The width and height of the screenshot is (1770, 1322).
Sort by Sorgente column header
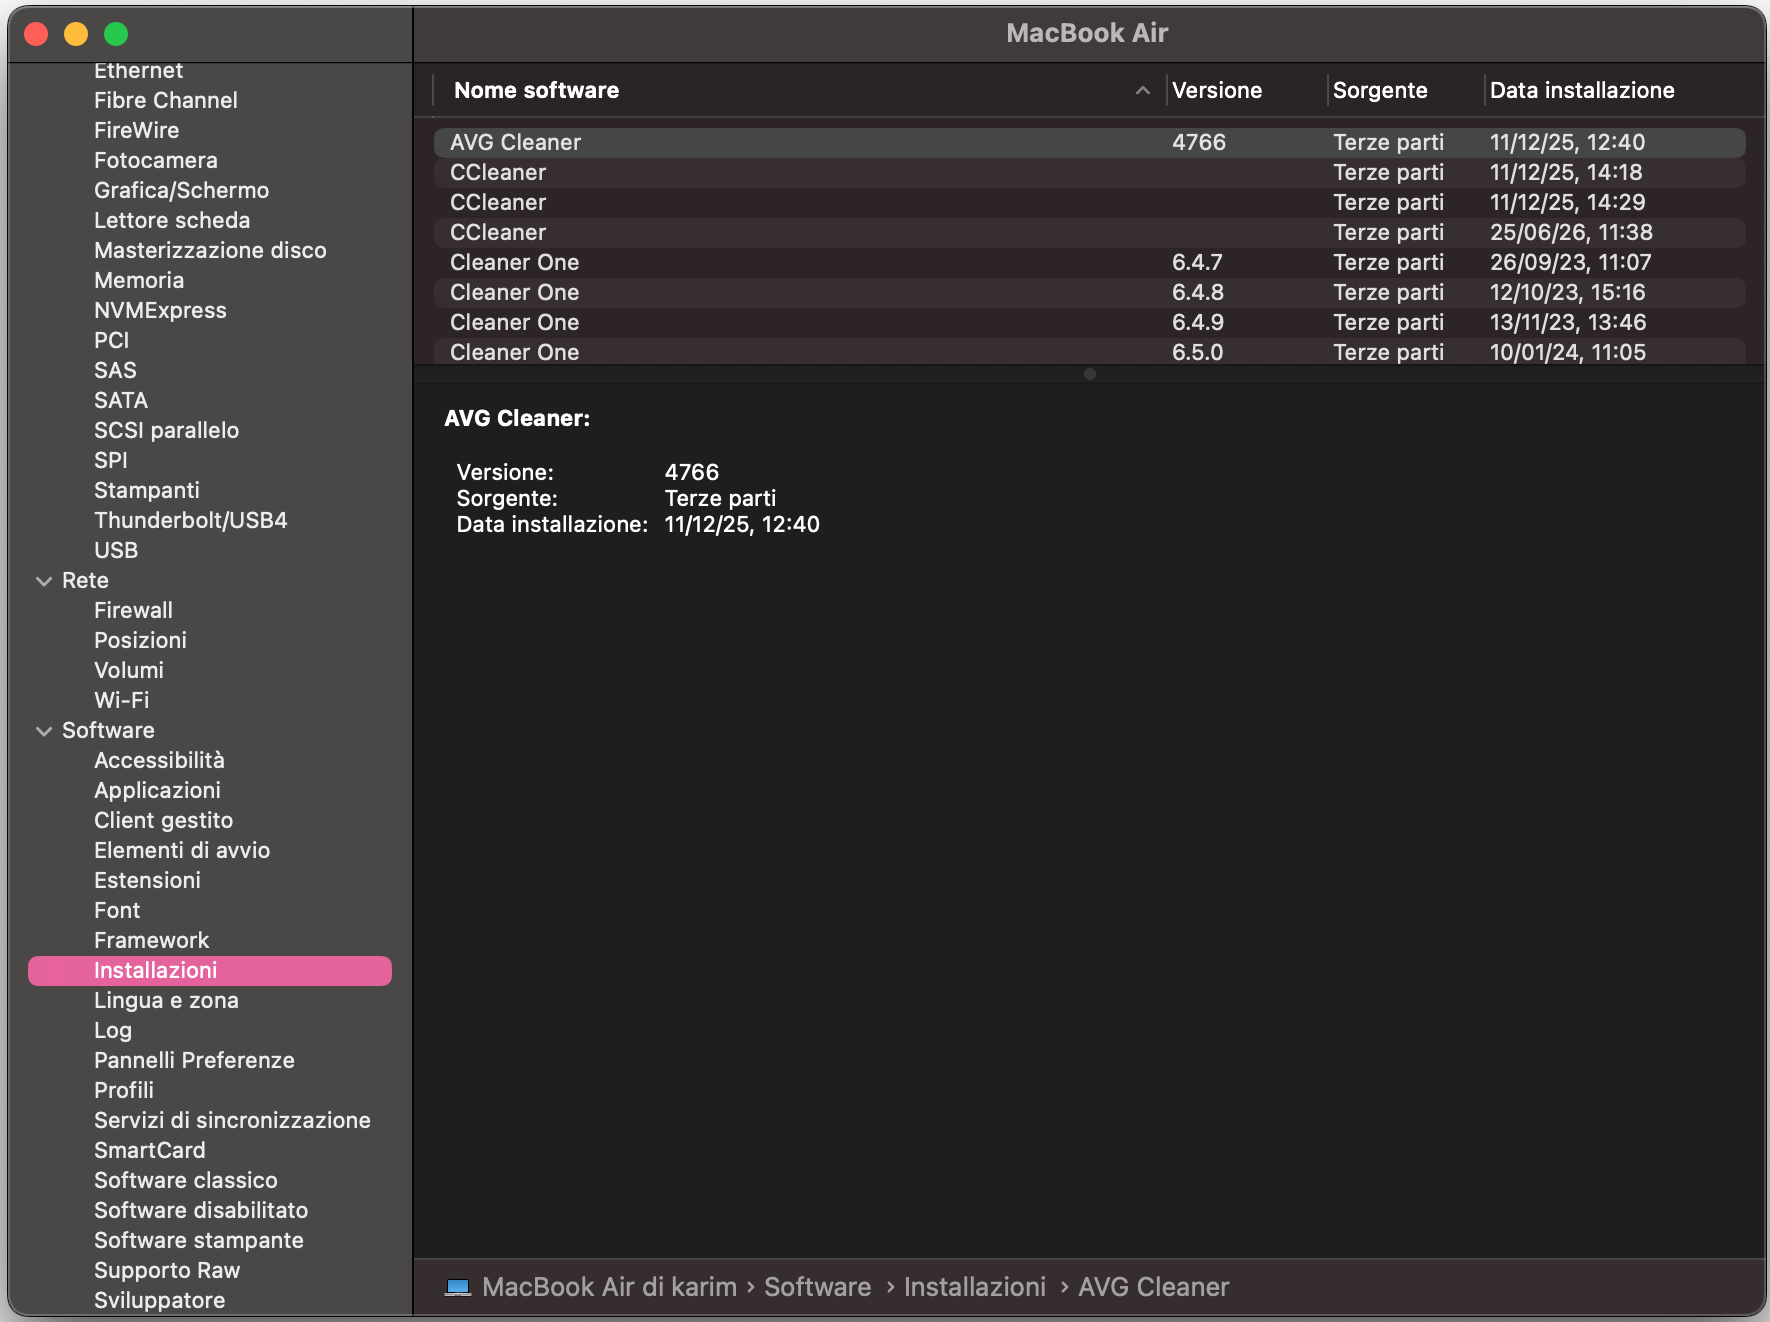pos(1380,90)
